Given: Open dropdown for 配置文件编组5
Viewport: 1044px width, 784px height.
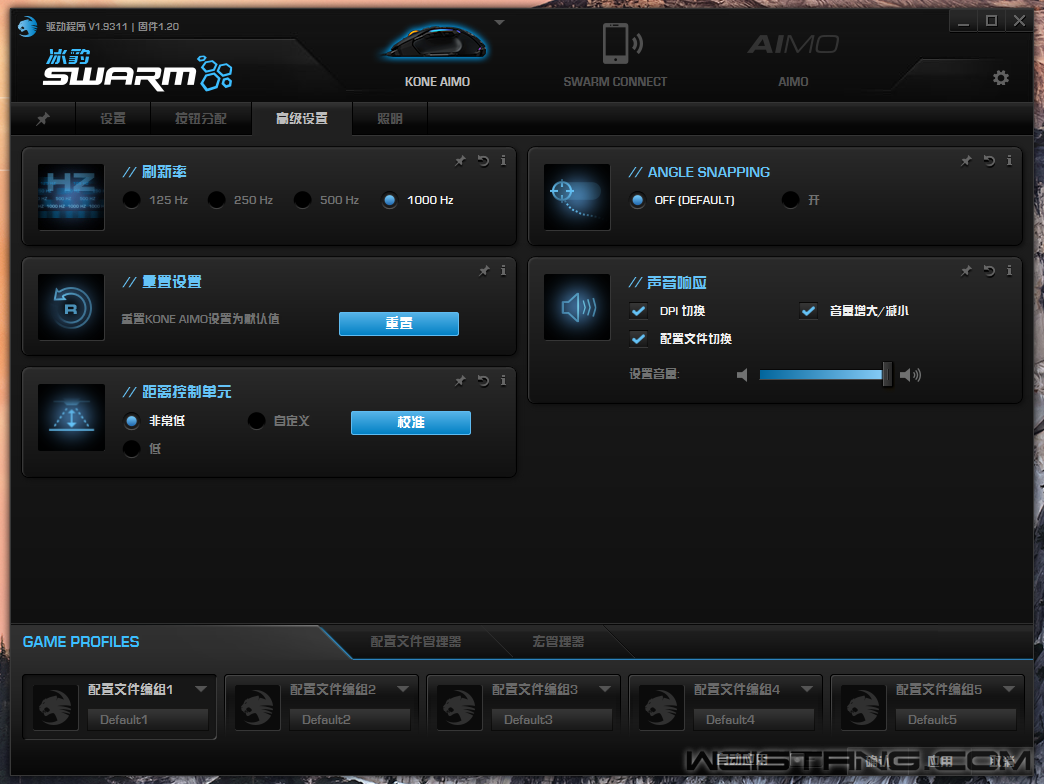Looking at the screenshot, I should coord(1009,689).
